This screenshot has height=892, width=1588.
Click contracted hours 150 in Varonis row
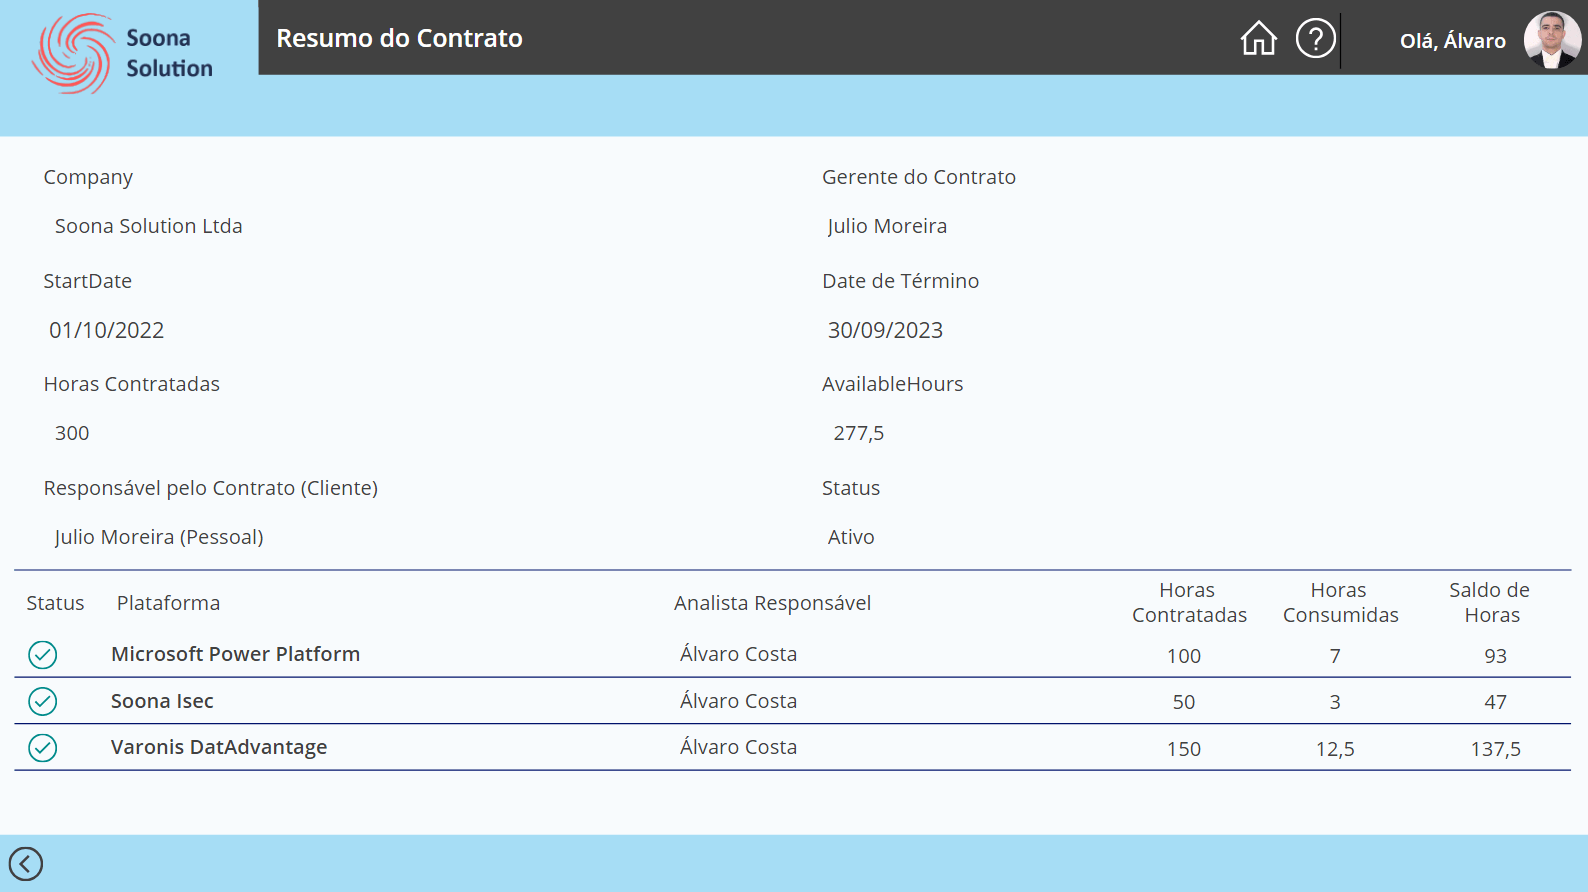(x=1184, y=749)
